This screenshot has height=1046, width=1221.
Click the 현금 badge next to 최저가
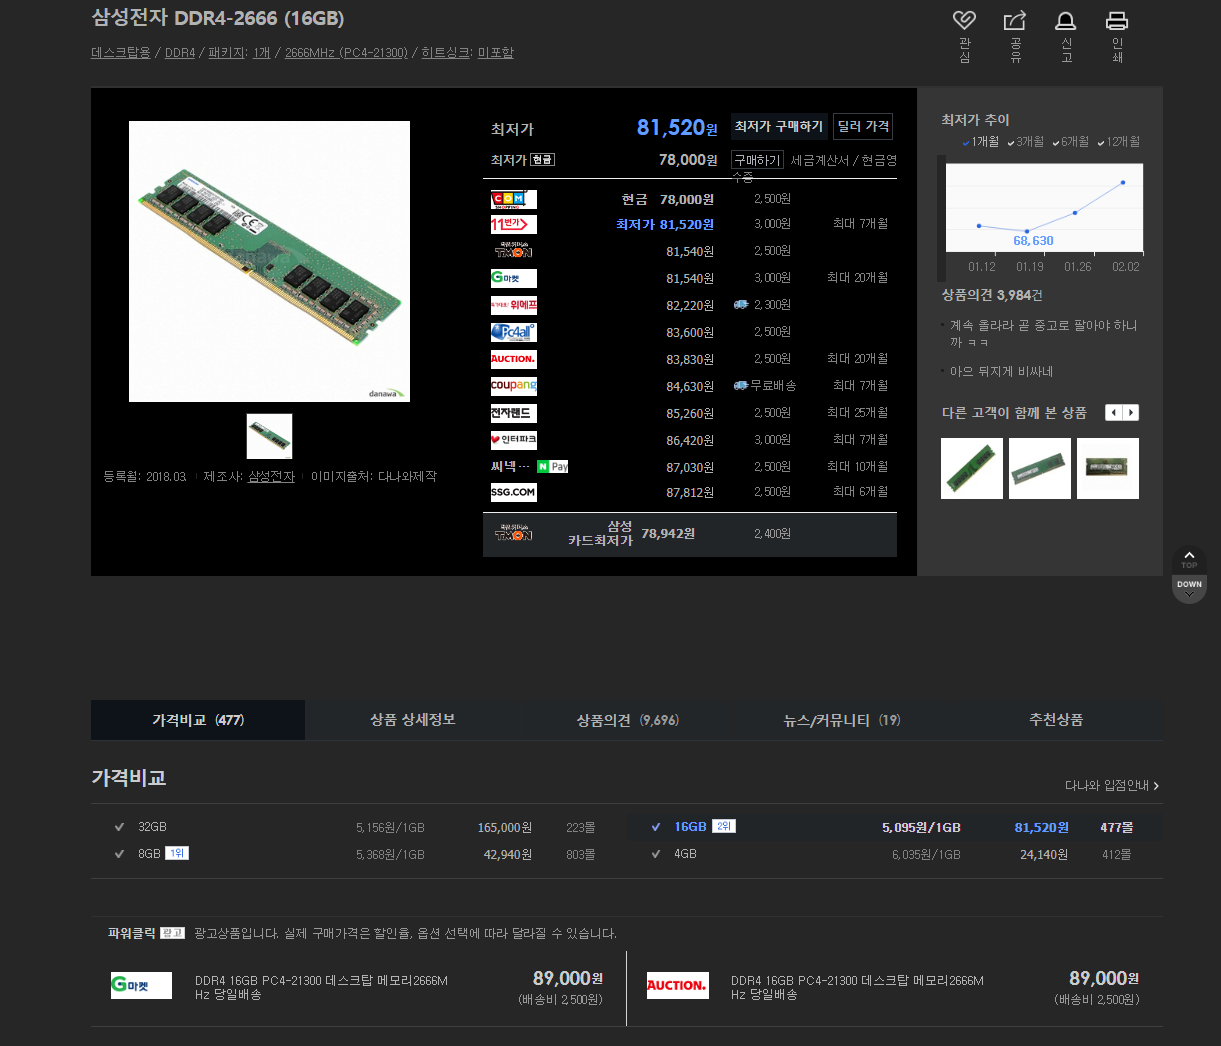(x=543, y=160)
